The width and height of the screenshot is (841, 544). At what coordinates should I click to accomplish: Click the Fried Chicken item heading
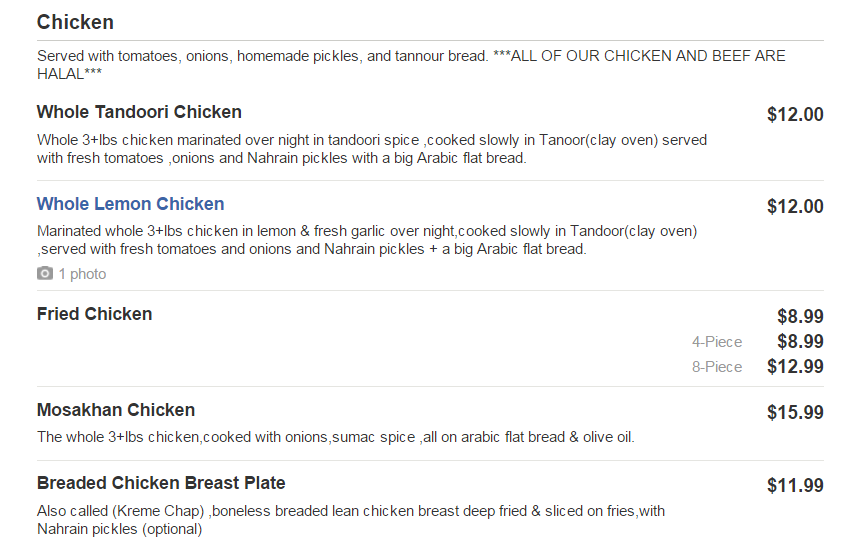94,314
